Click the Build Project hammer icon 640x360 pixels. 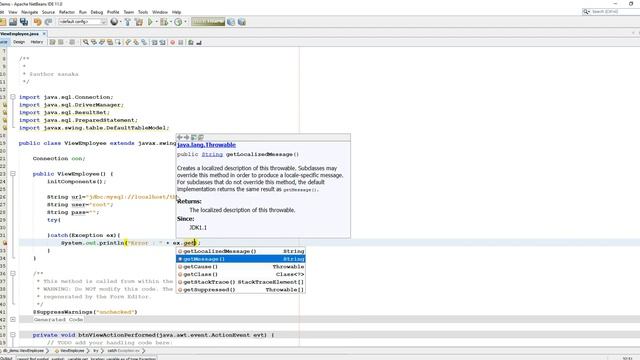coord(128,22)
